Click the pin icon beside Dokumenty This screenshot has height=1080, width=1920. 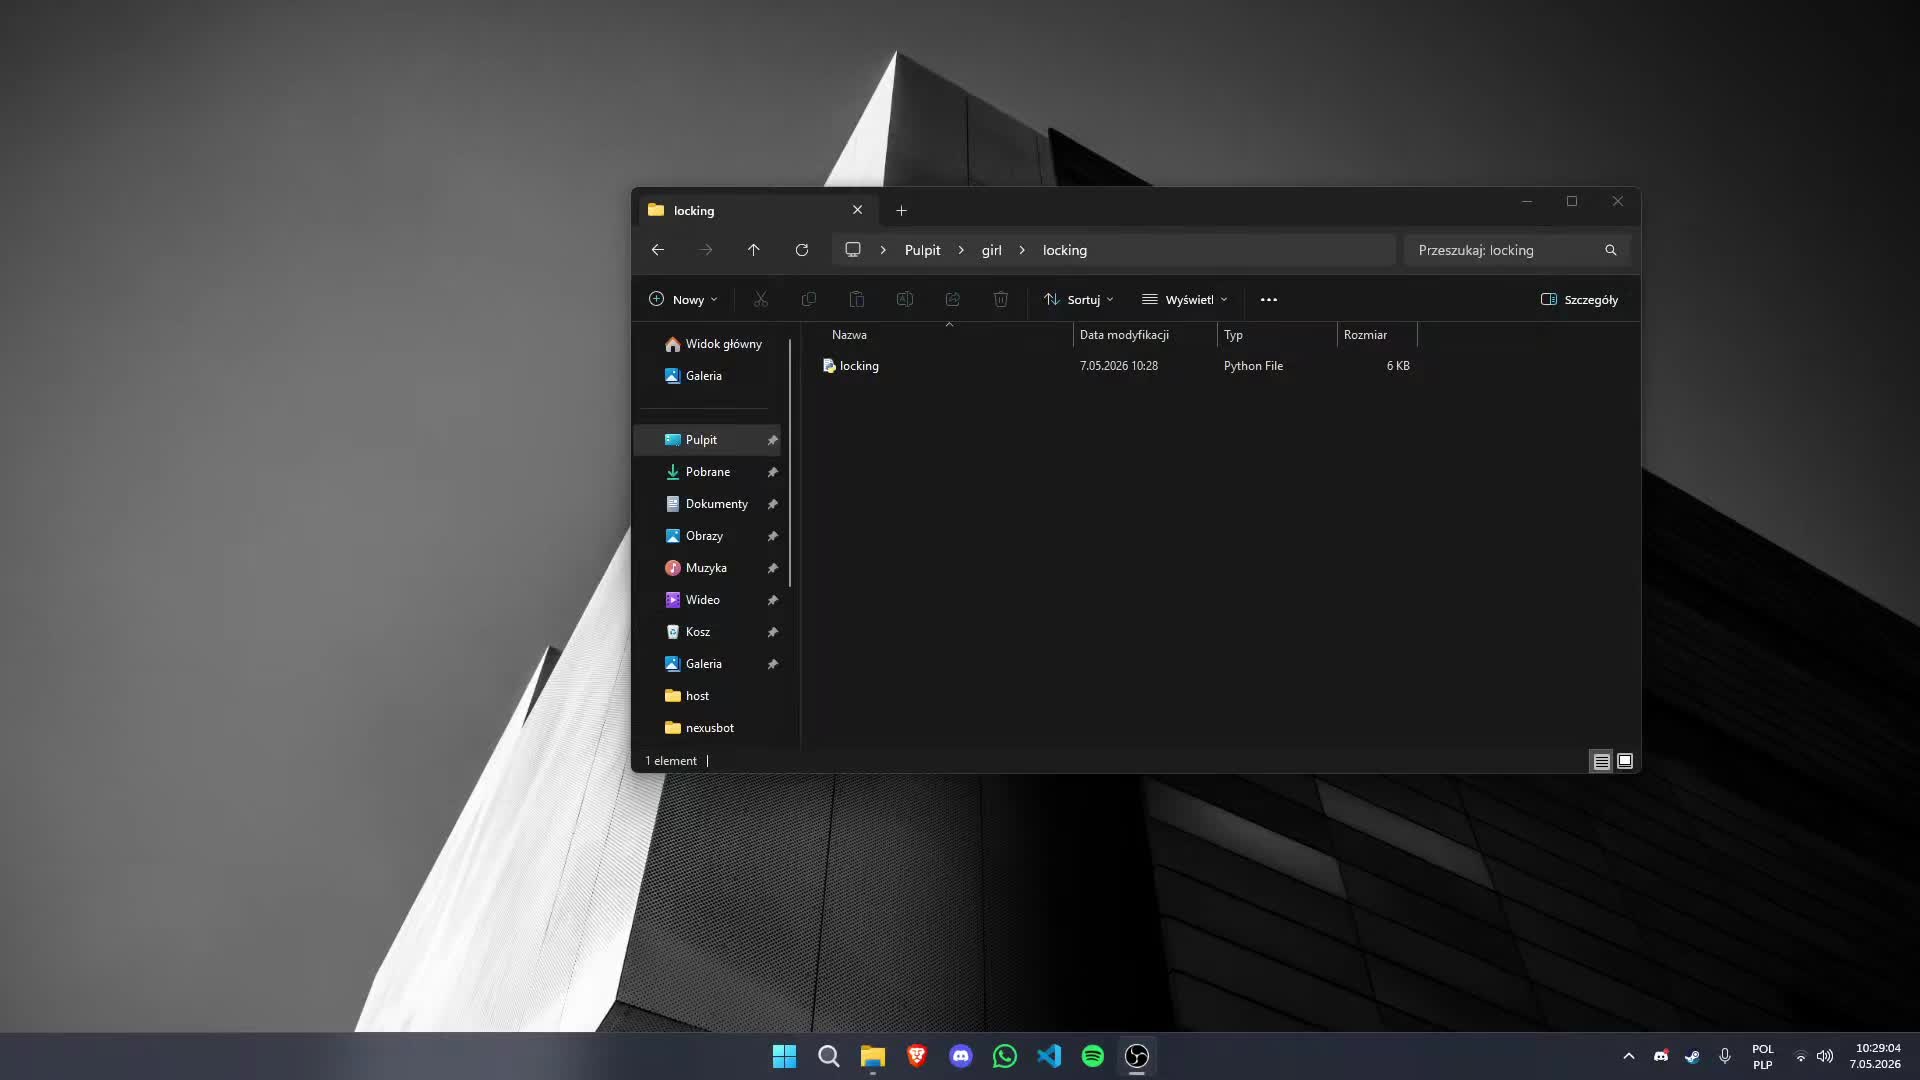coord(772,504)
